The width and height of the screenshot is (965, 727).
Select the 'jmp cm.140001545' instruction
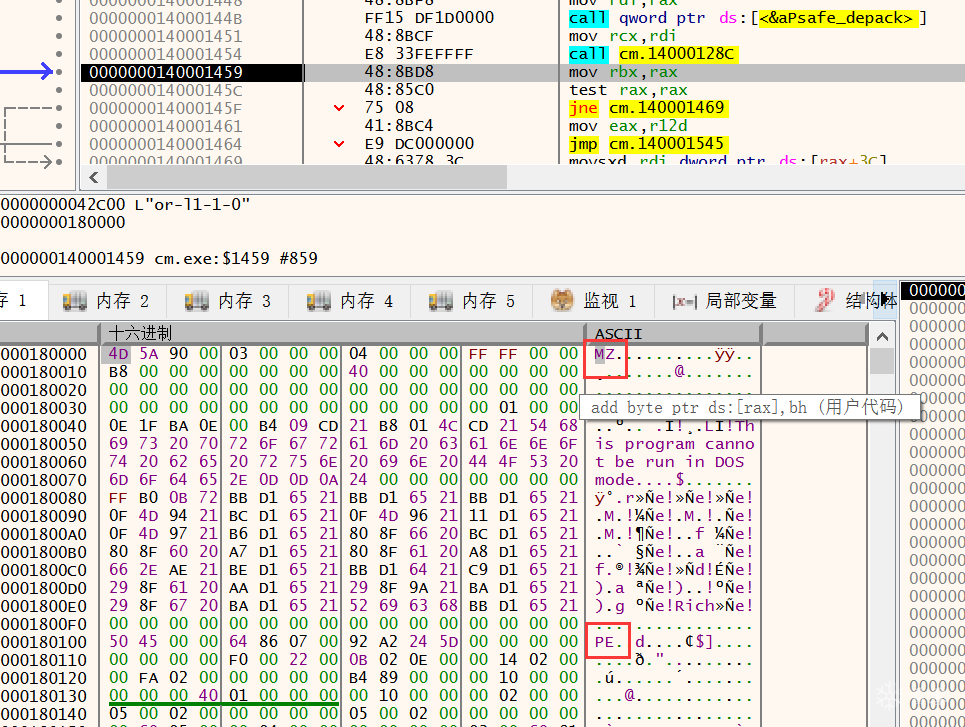tap(648, 143)
